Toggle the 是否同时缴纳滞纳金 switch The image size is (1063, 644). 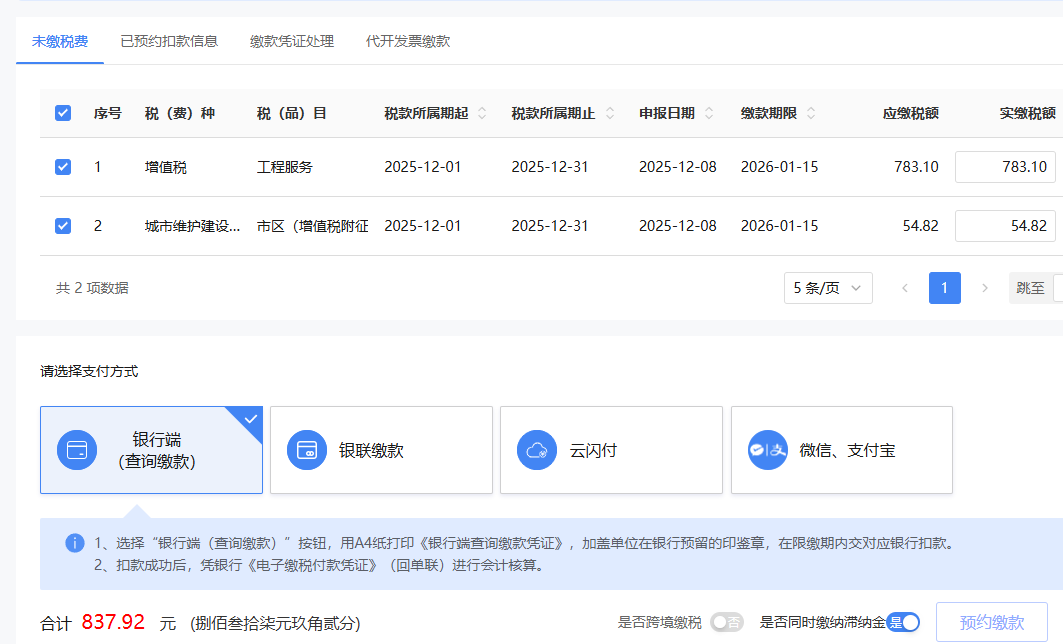903,622
